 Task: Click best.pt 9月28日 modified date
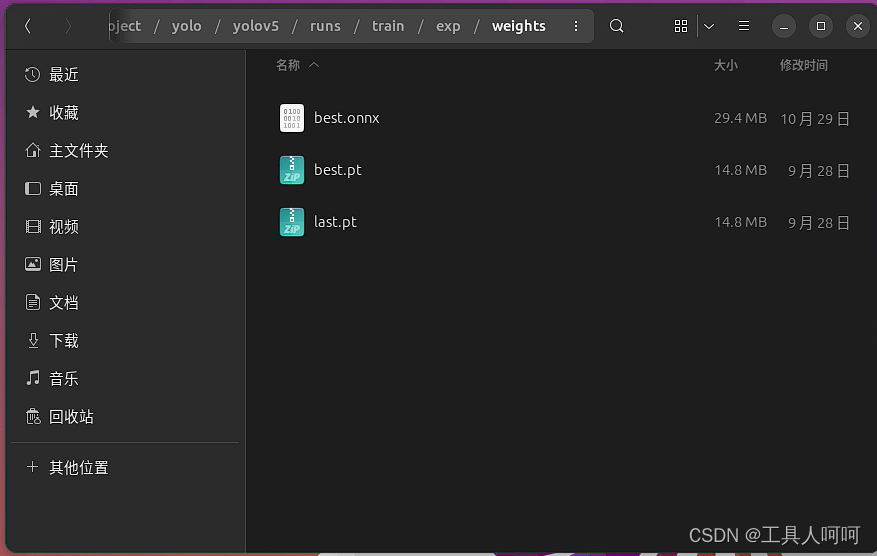(x=819, y=171)
